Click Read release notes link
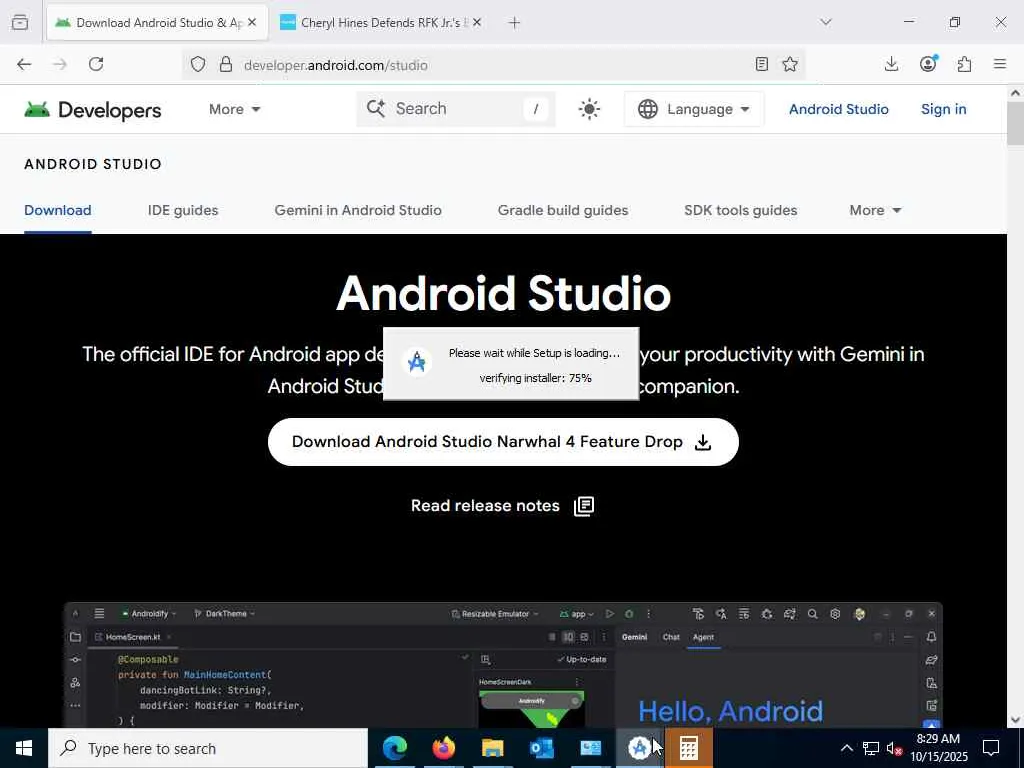1024x768 pixels. (502, 506)
